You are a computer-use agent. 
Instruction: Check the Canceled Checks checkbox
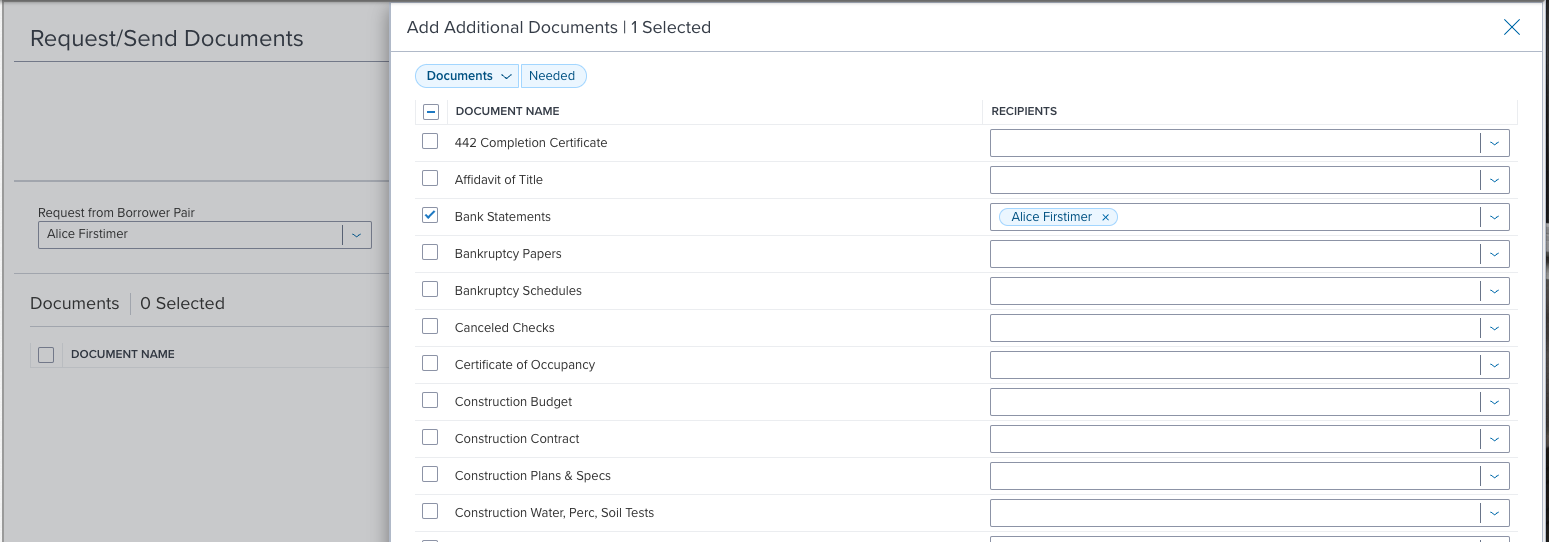[430, 327]
